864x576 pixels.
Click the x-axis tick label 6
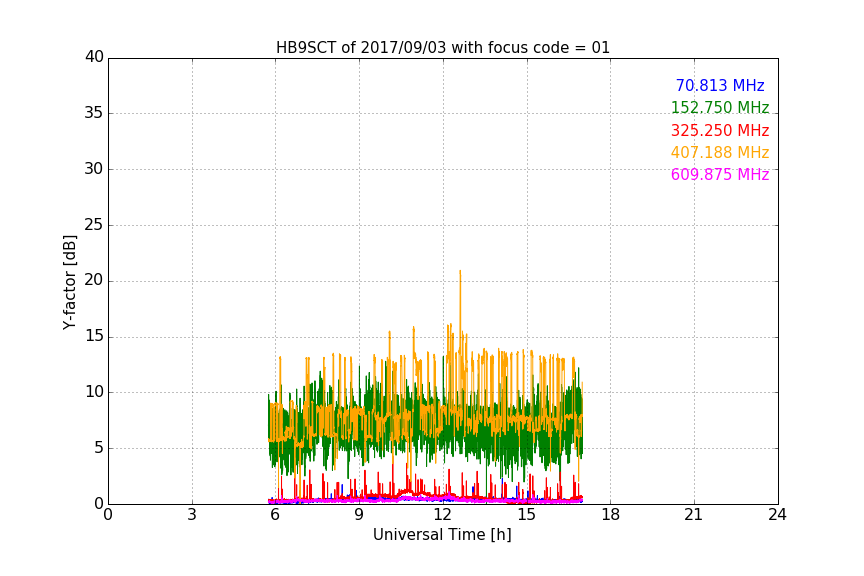coord(275,515)
